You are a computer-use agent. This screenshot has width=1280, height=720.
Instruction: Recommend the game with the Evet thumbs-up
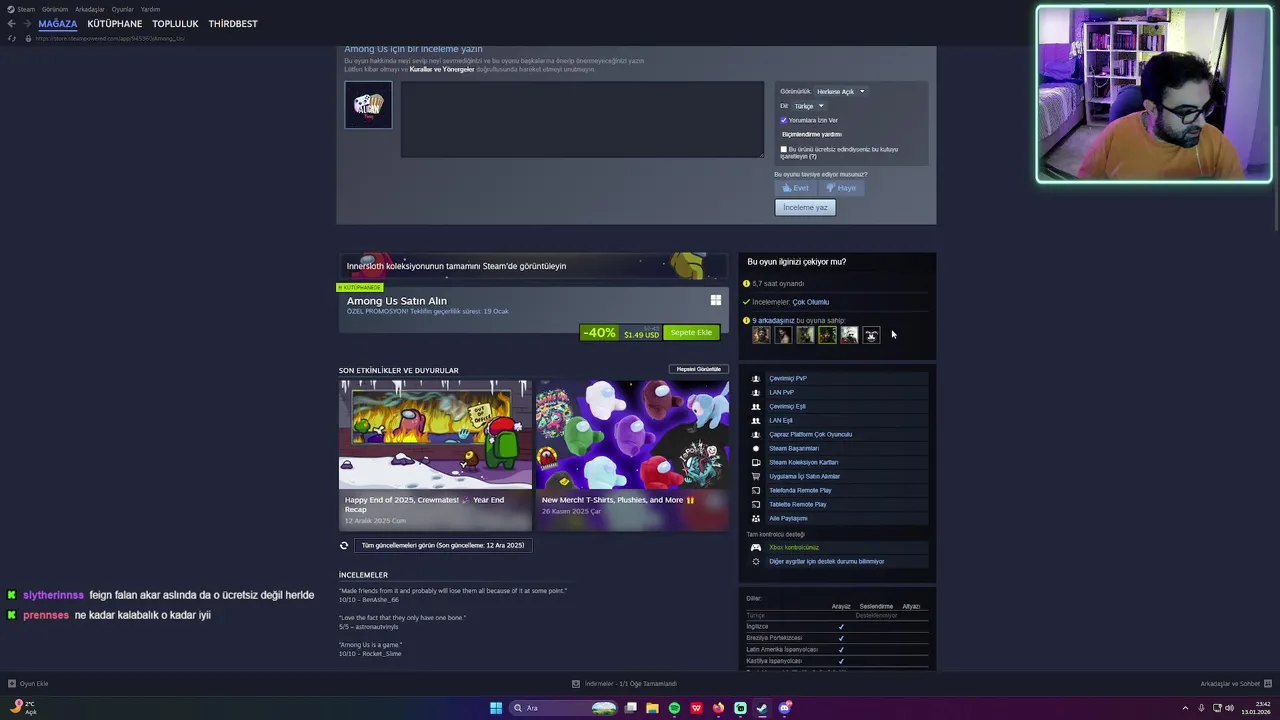click(796, 188)
